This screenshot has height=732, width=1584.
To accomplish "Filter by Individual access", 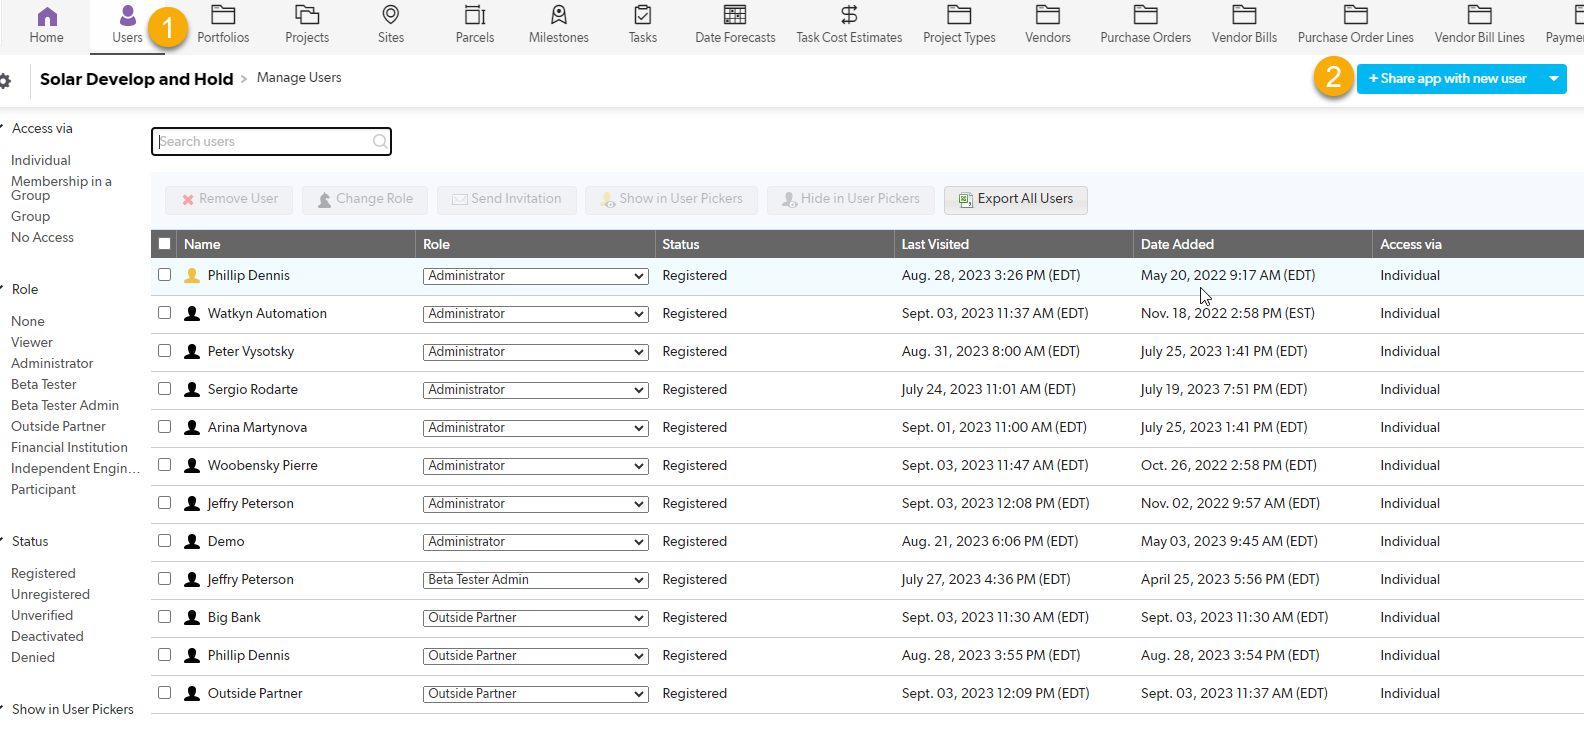I will pyautogui.click(x=41, y=160).
